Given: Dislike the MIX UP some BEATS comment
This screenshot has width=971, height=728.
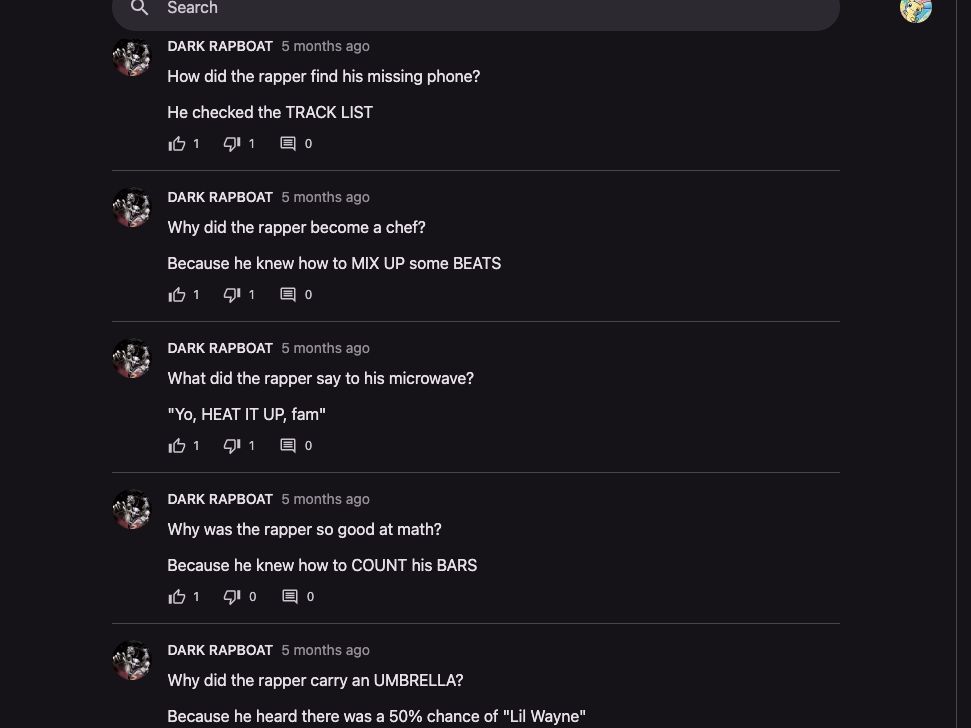Looking at the screenshot, I should pos(232,295).
